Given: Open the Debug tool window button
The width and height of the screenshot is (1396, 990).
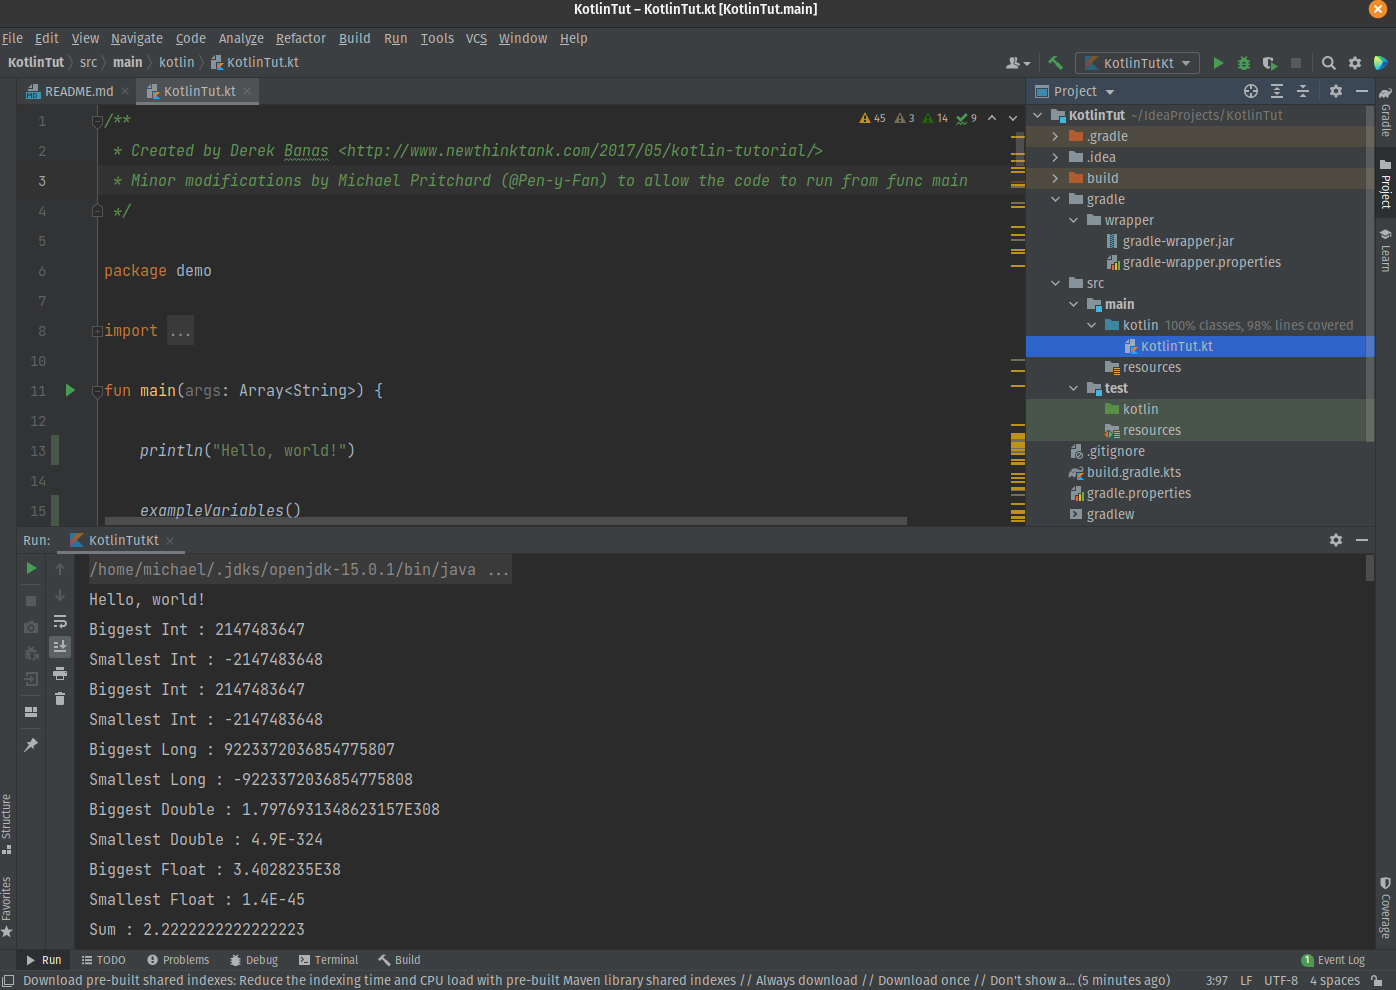Looking at the screenshot, I should (254, 960).
